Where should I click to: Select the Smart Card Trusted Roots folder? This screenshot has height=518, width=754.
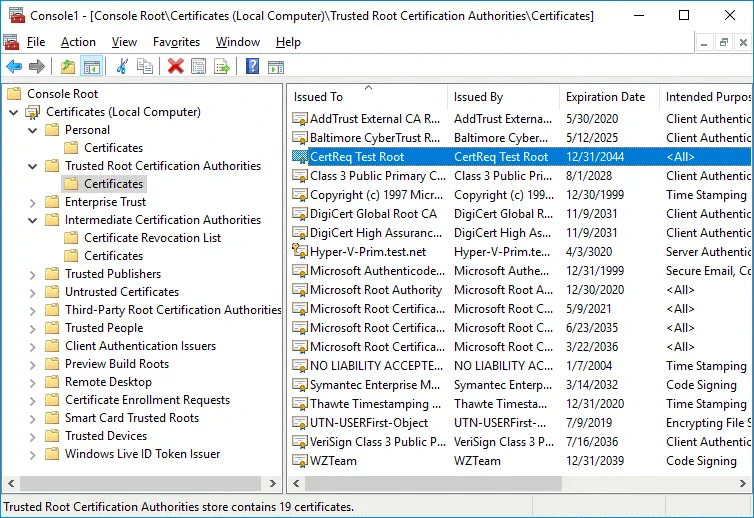[132, 418]
